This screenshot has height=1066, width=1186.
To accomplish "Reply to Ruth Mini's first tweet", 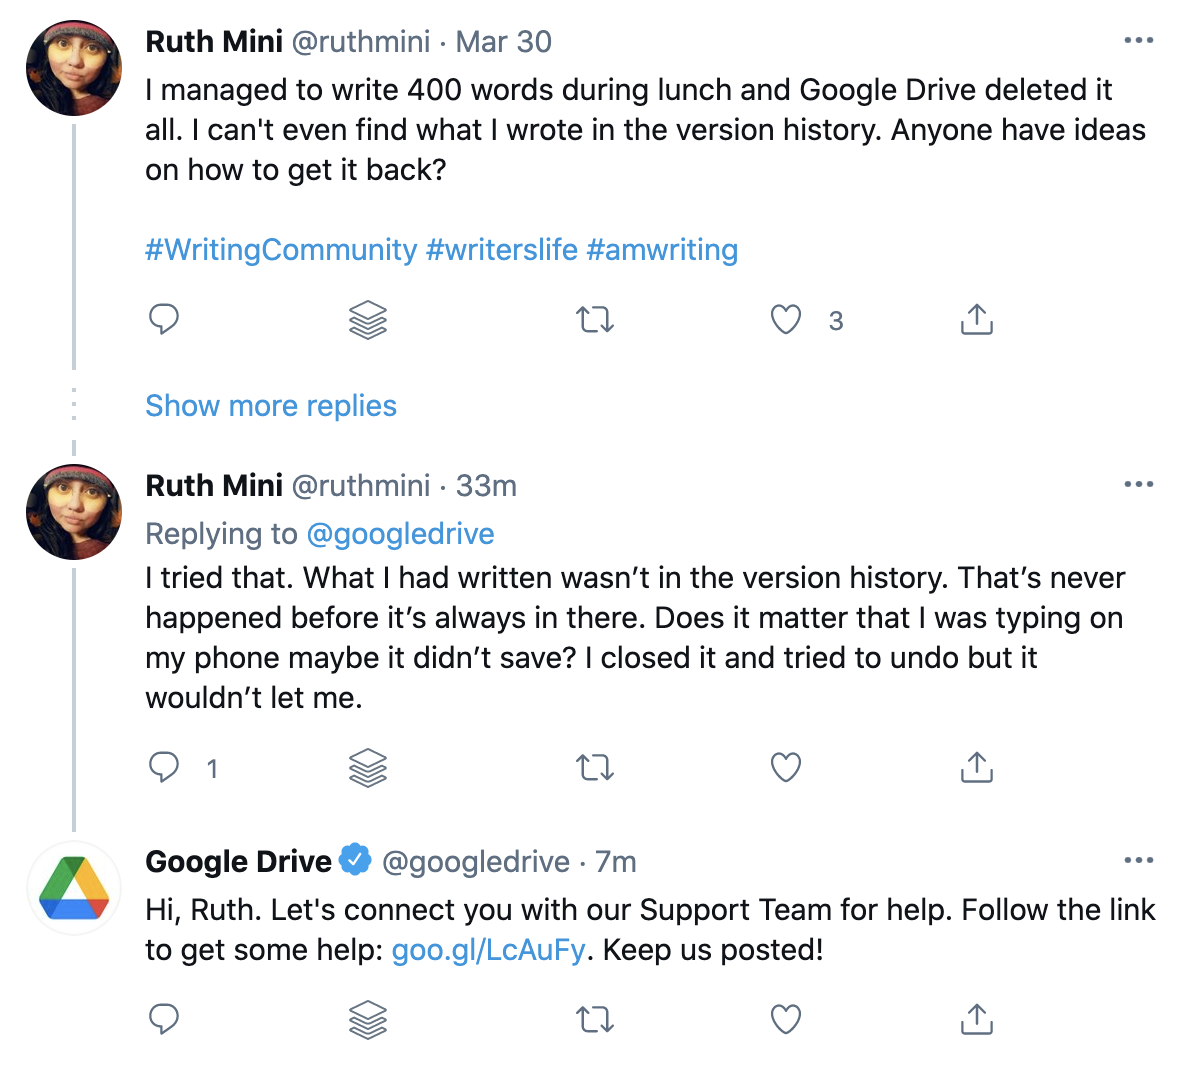I will 164,319.
